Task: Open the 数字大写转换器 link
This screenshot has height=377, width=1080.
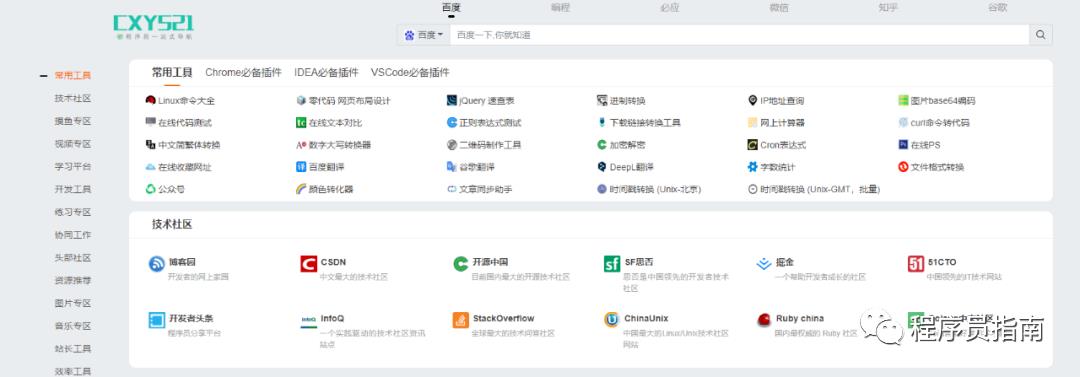Action: point(340,145)
